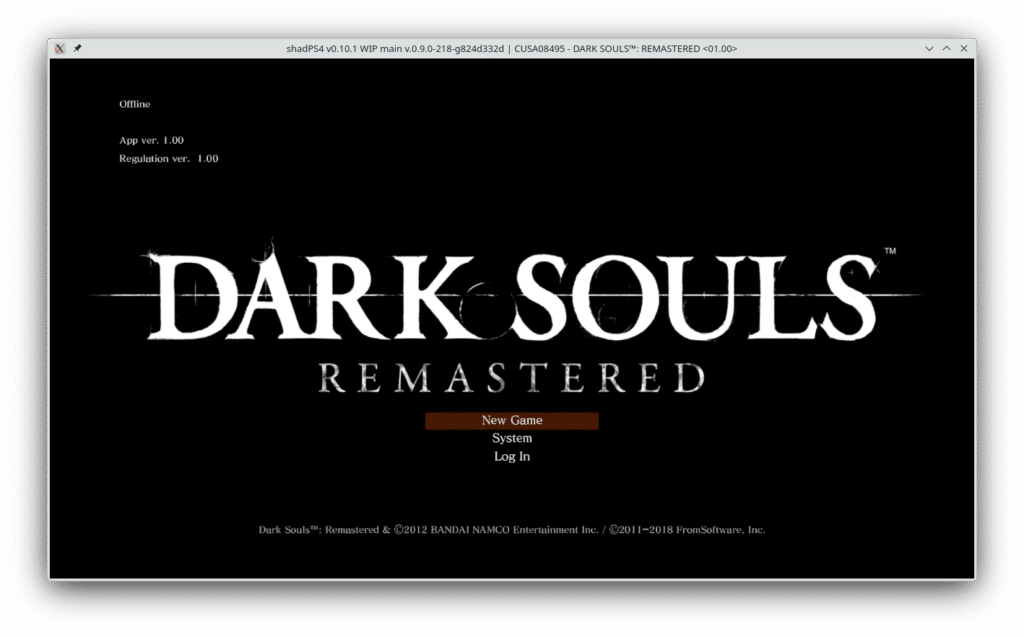Click the Offline status text
This screenshot has height=637, width=1024.
[x=135, y=104]
